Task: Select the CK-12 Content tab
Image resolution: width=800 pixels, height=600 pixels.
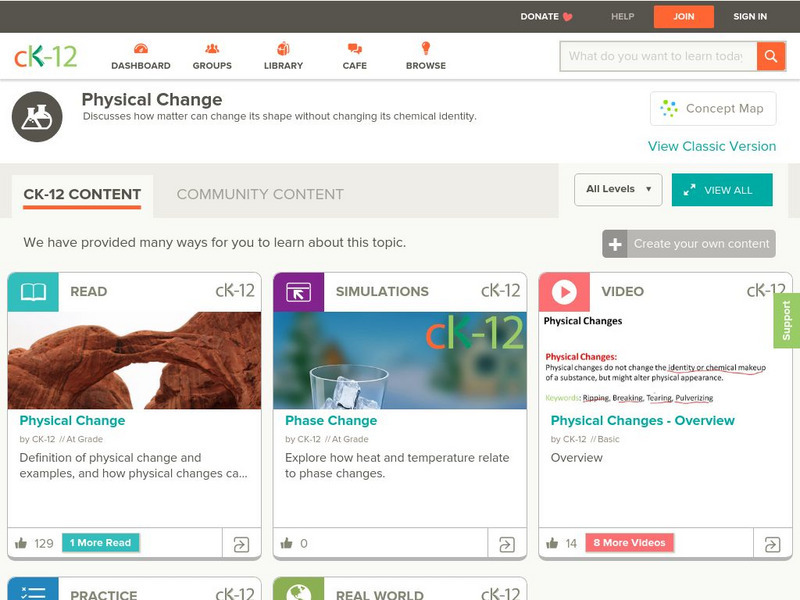Action: point(82,195)
